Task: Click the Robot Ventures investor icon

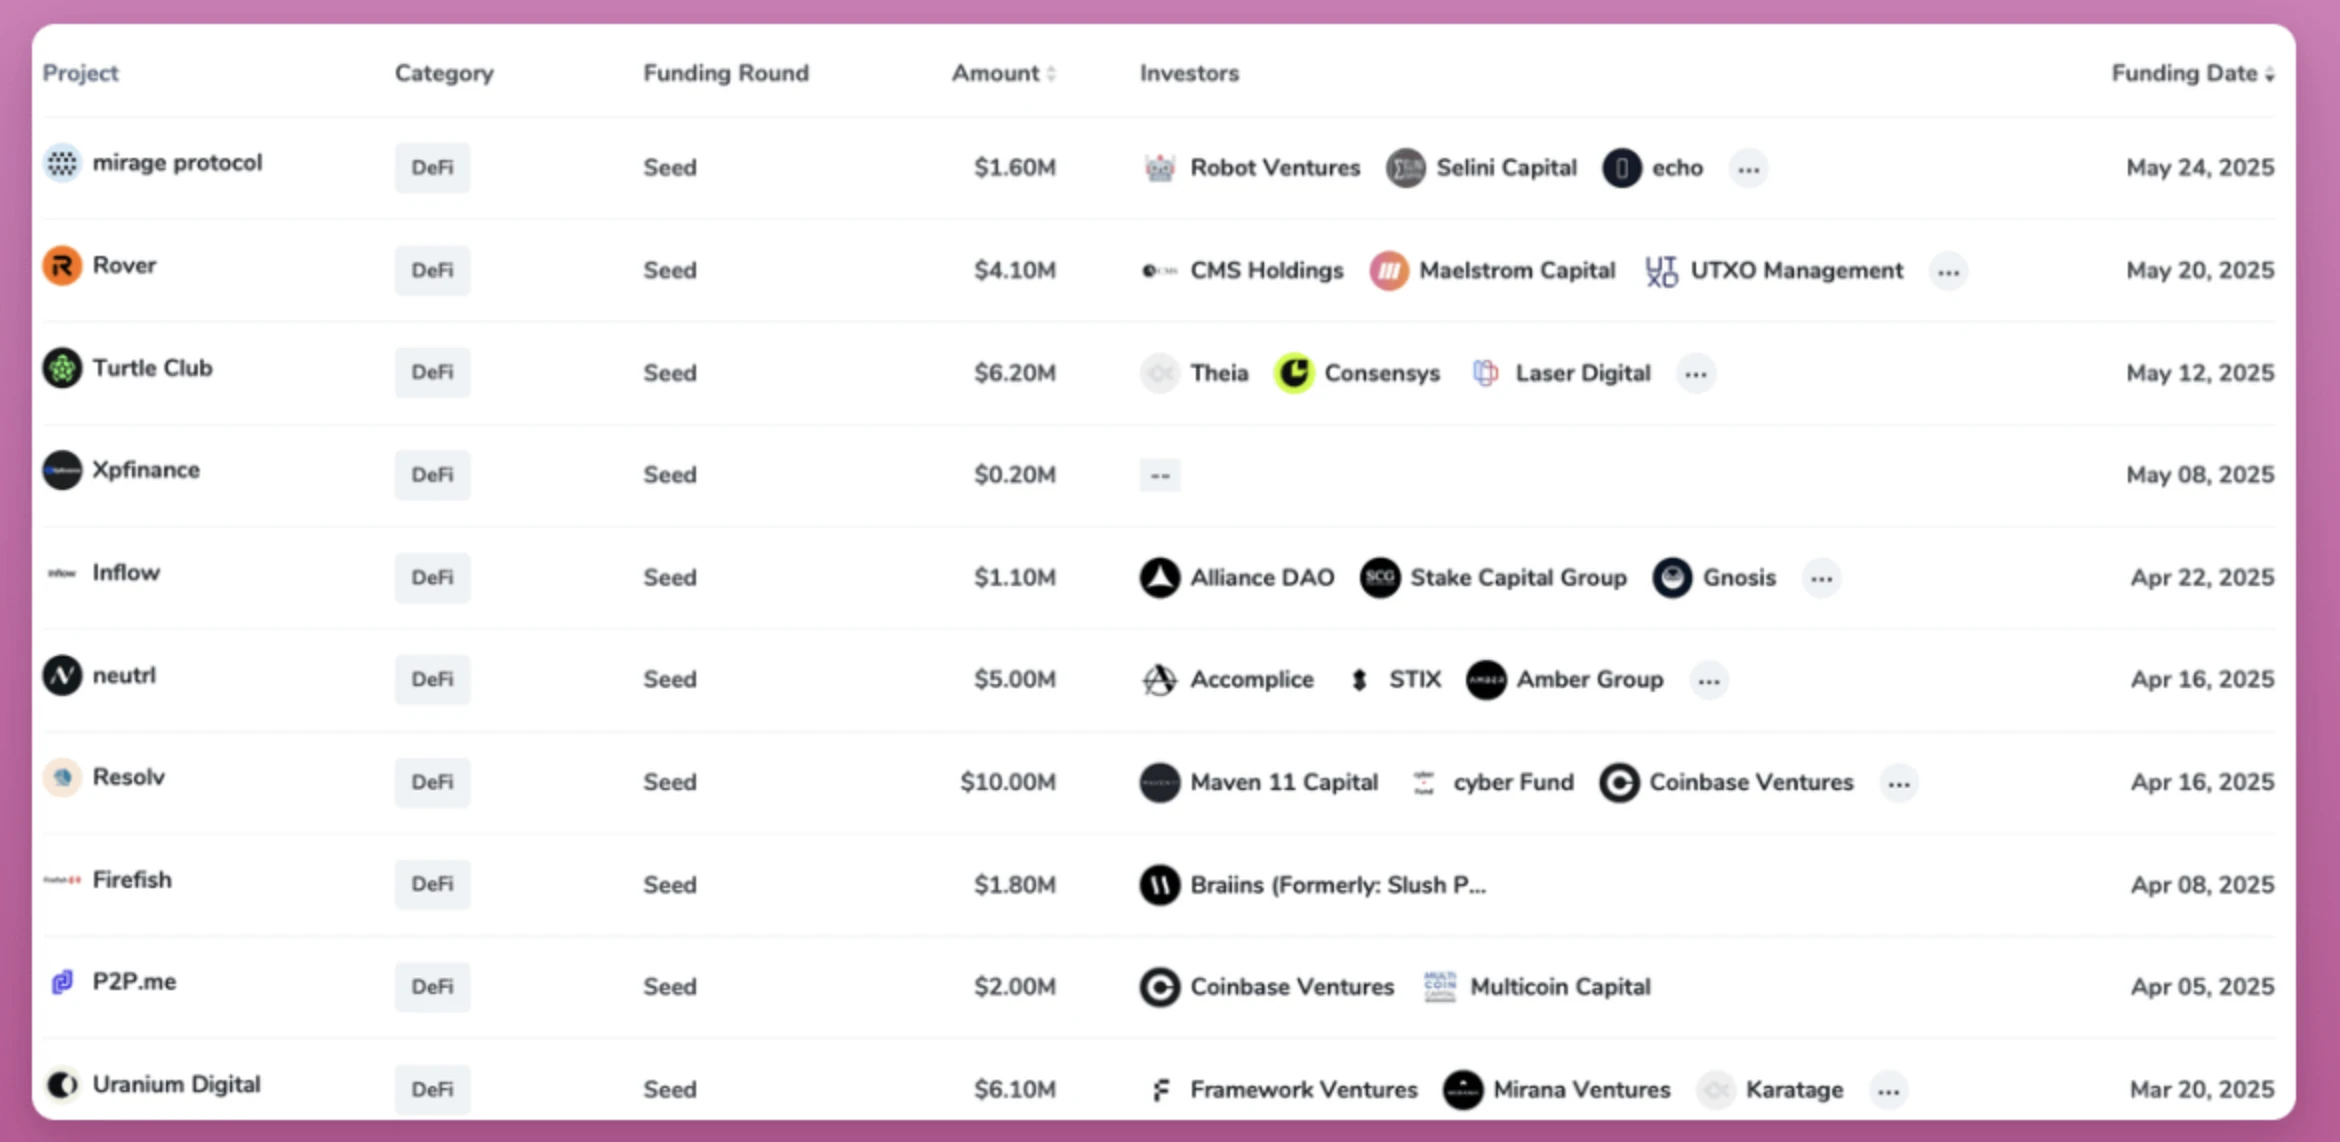Action: point(1160,168)
